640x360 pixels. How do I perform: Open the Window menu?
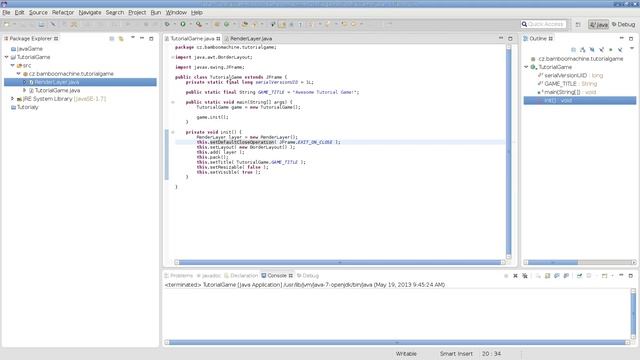click(x=176, y=13)
